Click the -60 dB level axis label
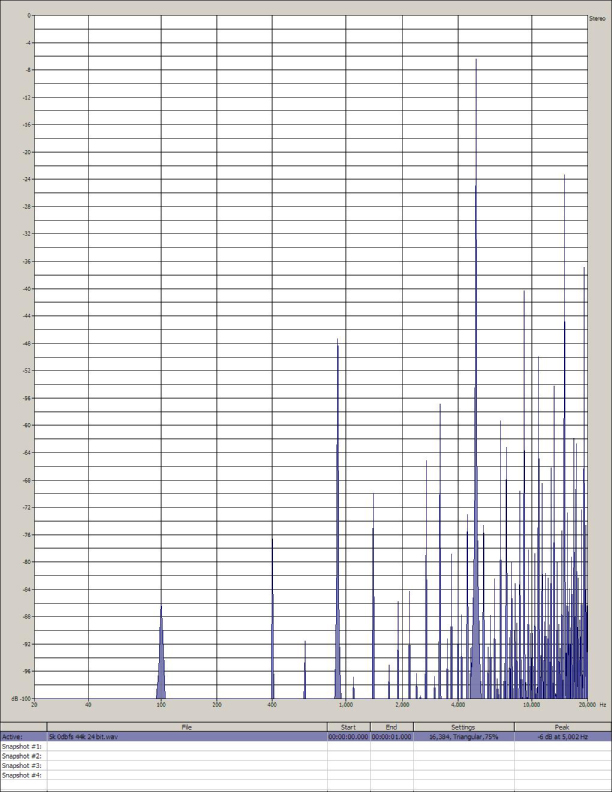Viewport: 612px width, 792px height. click(27, 425)
